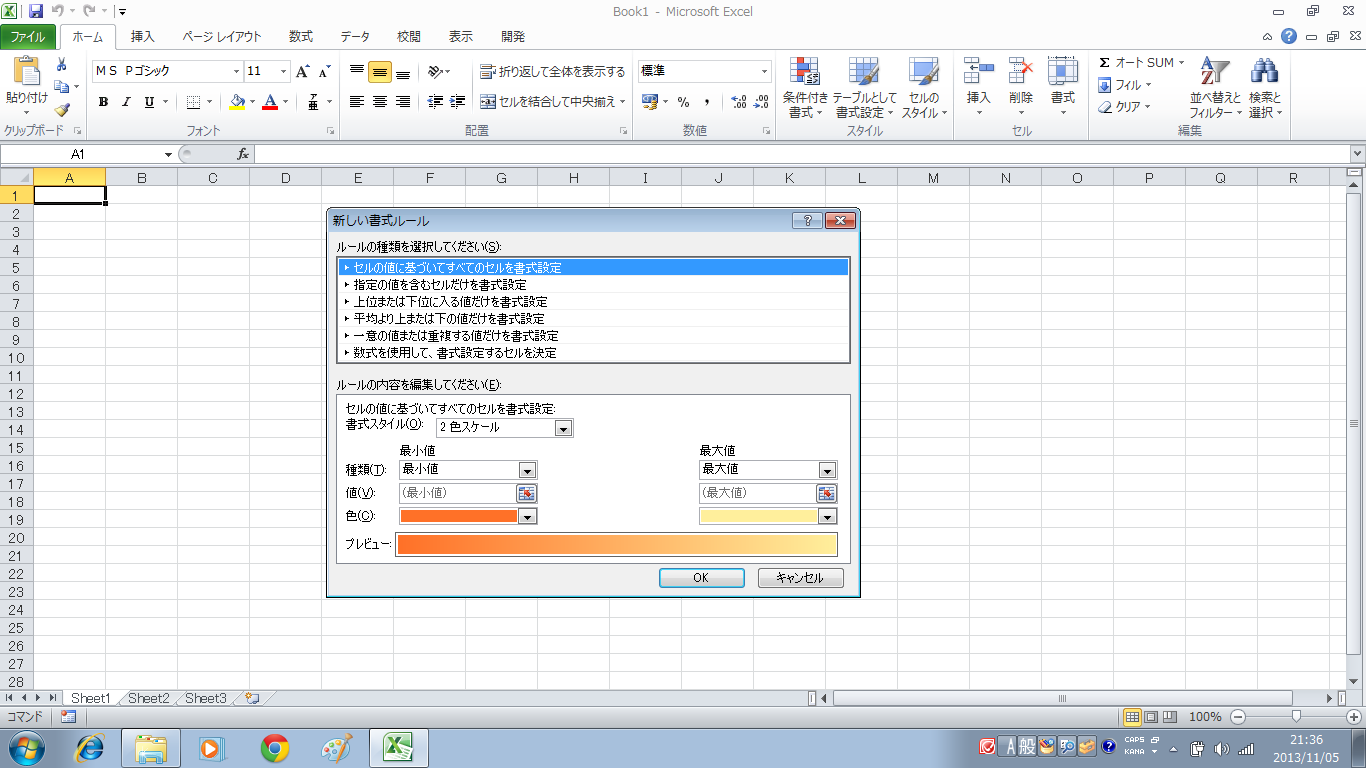Click the find and select binoculars icon

pyautogui.click(x=1264, y=72)
